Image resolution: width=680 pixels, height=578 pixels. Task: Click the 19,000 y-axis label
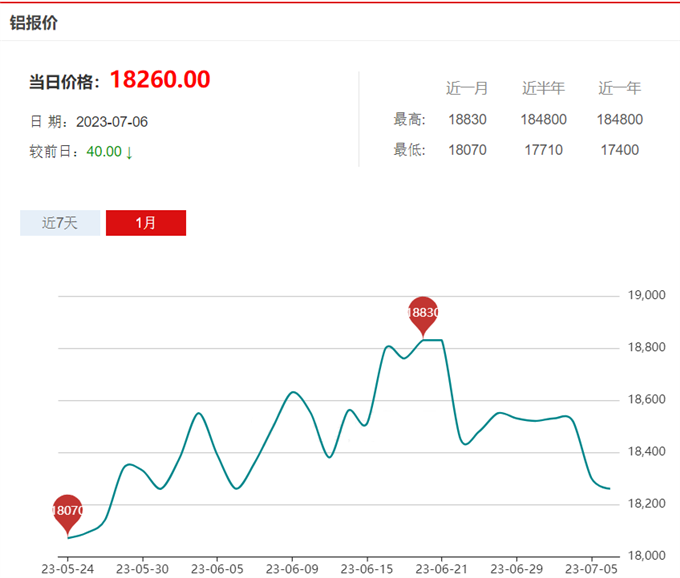tap(646, 296)
